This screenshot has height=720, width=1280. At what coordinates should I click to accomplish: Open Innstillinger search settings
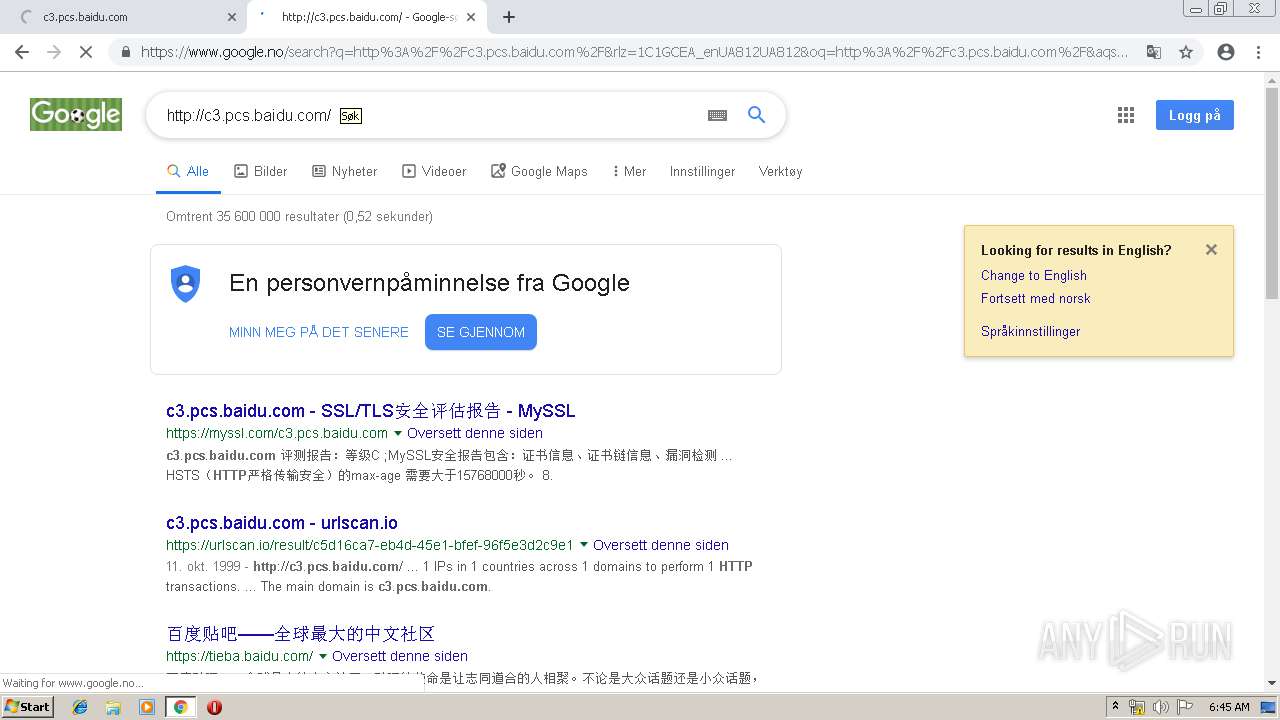[x=703, y=171]
